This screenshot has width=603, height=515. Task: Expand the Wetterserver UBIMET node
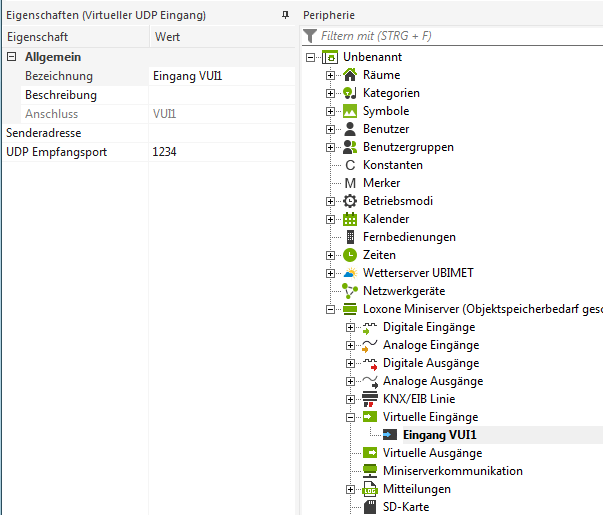(330, 273)
